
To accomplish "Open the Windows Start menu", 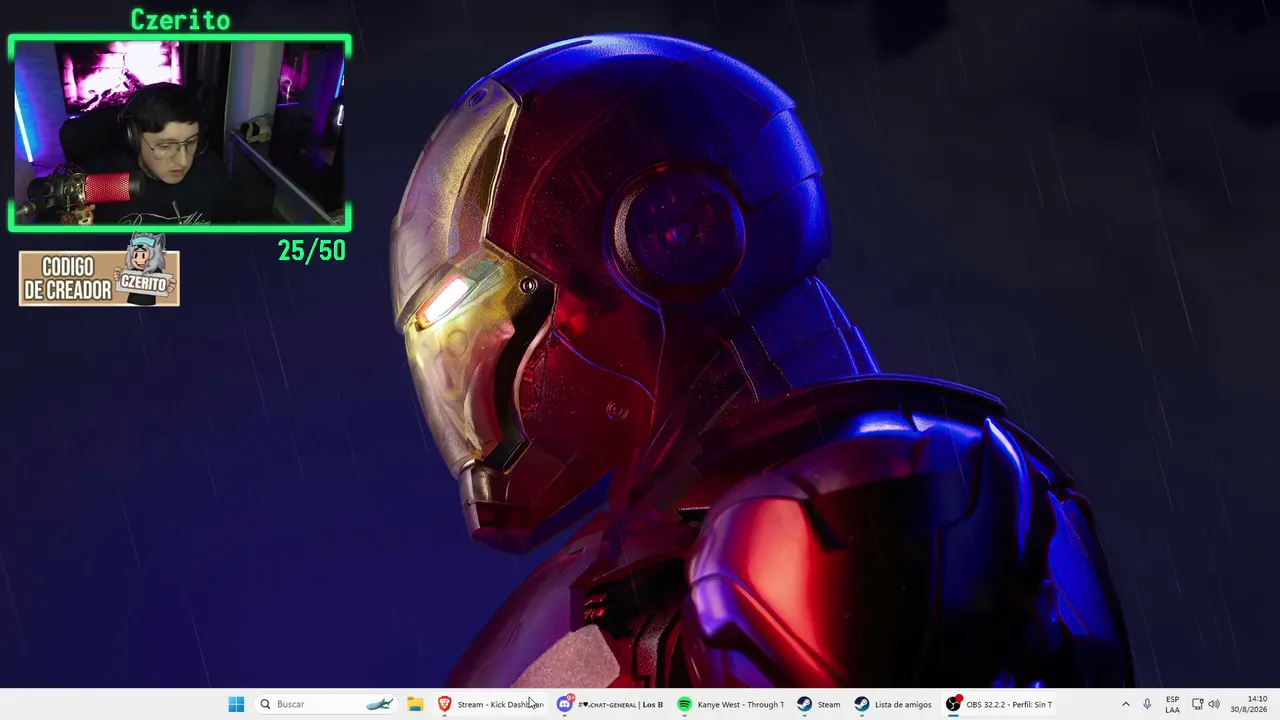I will coord(236,704).
